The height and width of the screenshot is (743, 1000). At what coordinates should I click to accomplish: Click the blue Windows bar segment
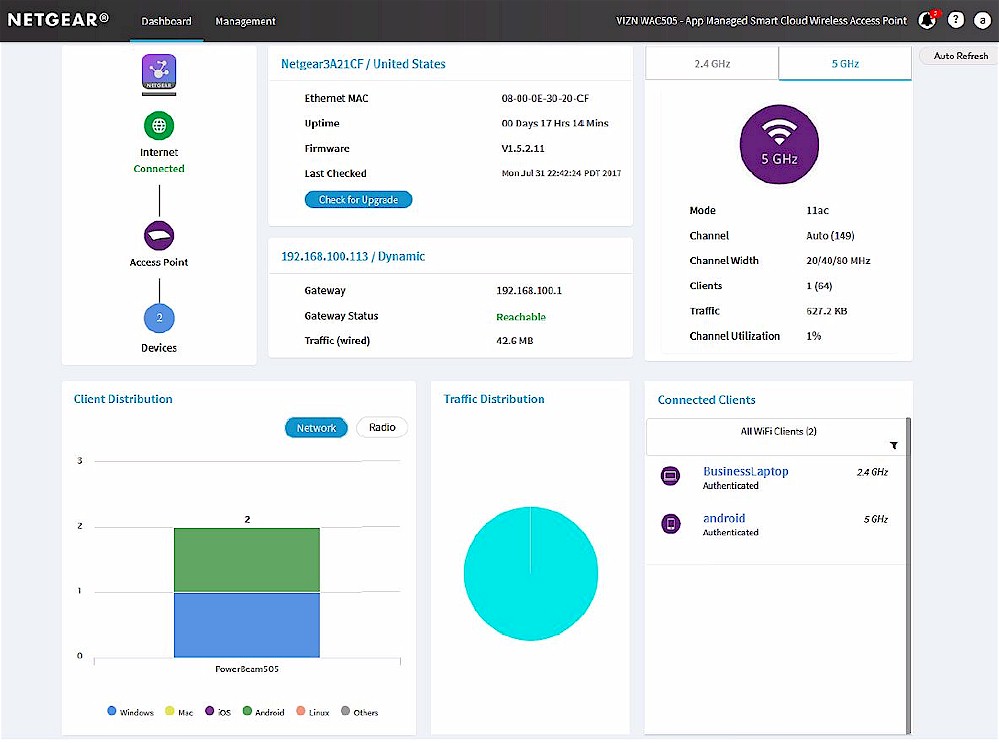click(x=247, y=625)
